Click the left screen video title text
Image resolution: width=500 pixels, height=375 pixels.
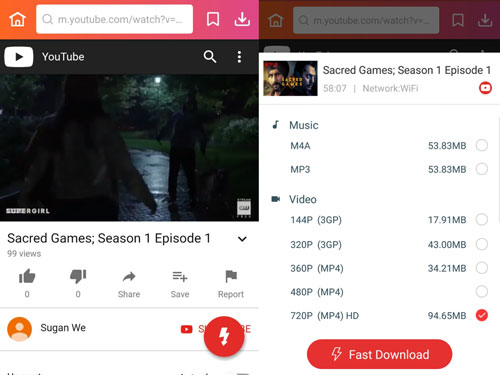coord(109,238)
